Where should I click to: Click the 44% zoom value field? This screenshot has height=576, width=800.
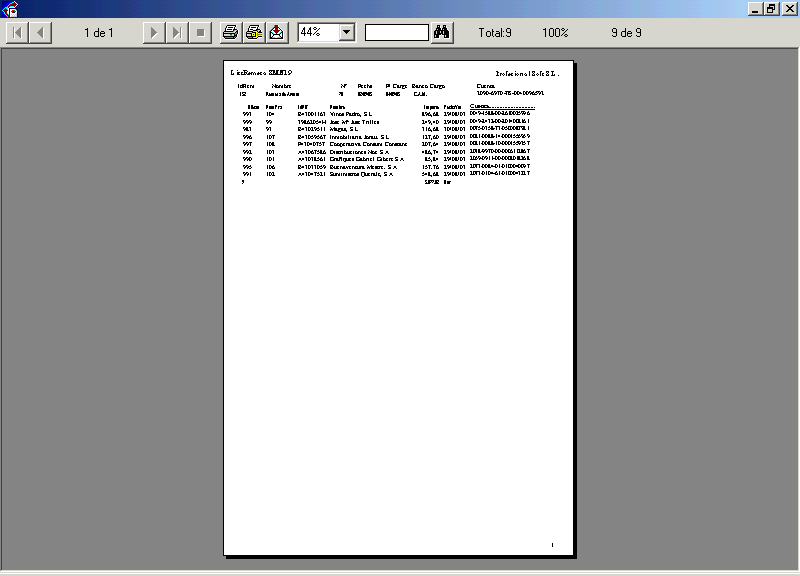[318, 33]
